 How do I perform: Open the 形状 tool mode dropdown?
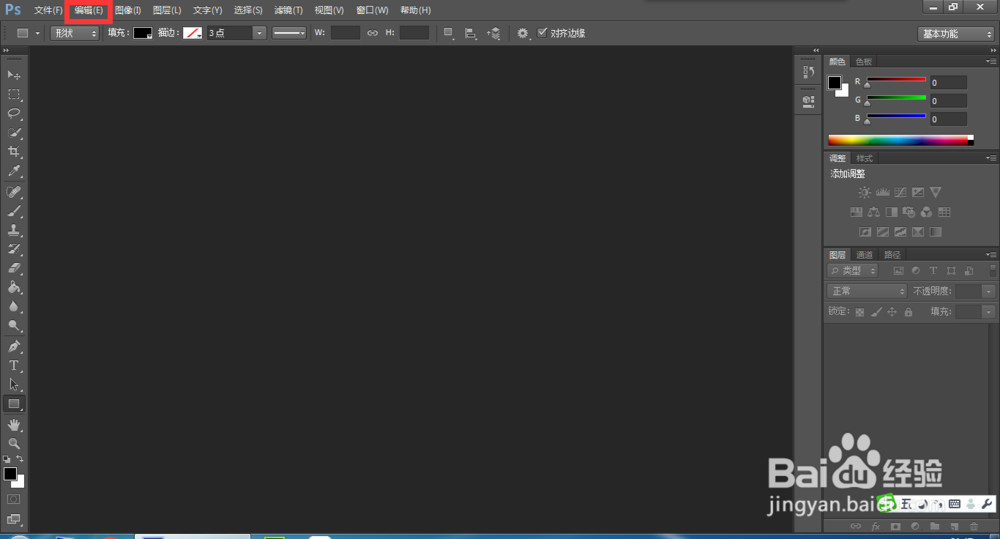(75, 33)
